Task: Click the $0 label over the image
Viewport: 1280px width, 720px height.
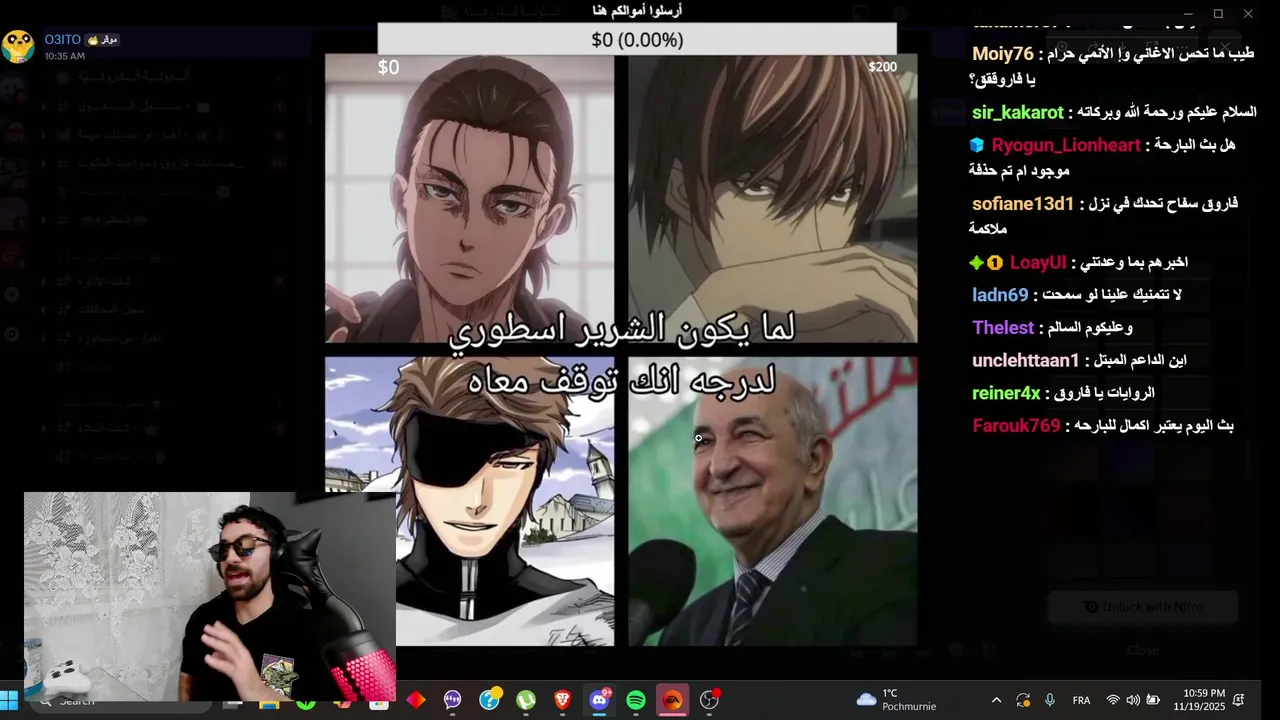Action: click(x=388, y=67)
